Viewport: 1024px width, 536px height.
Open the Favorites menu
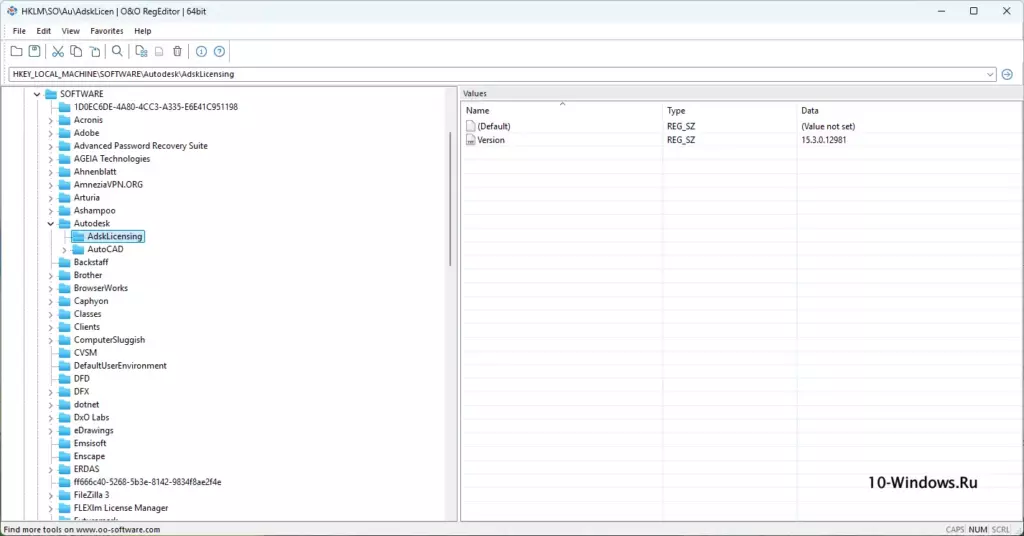(106, 31)
